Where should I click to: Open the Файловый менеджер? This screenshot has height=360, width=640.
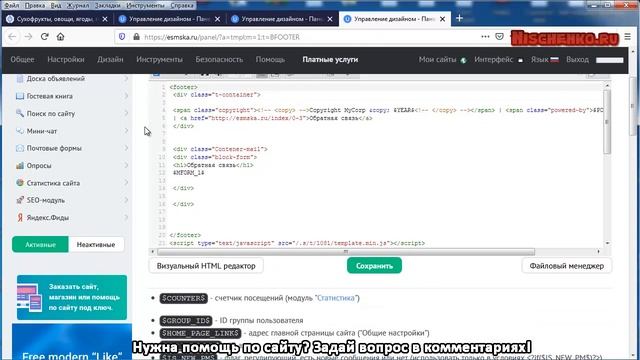pos(567,266)
